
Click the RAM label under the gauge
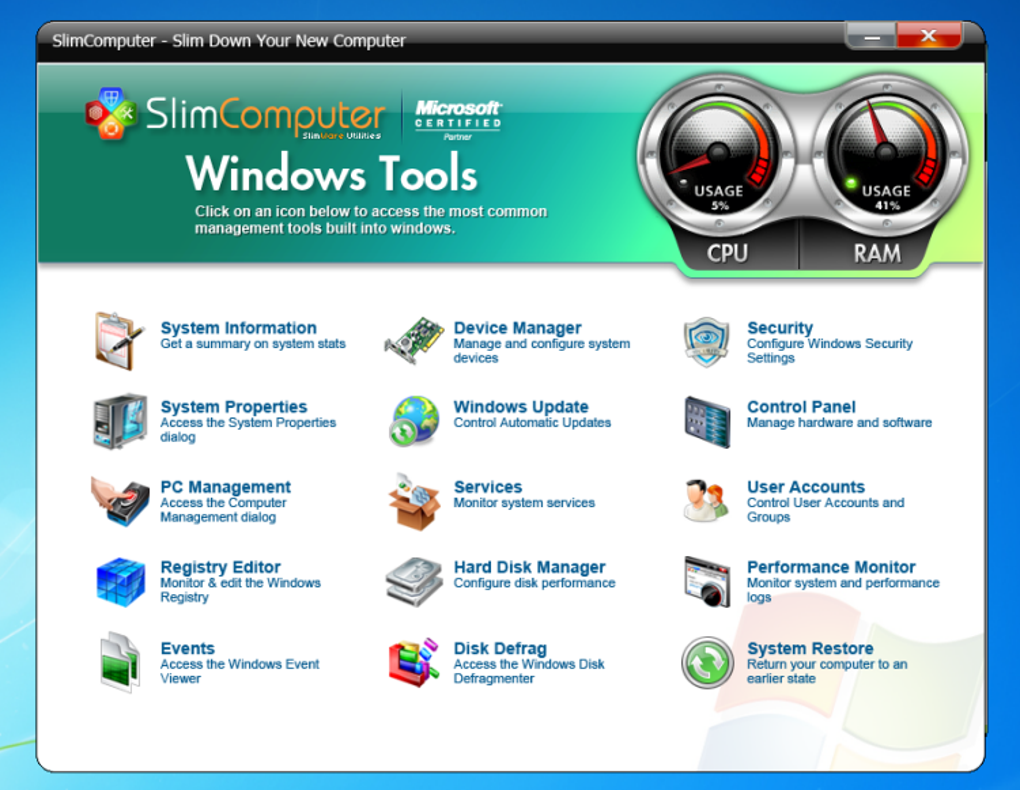878,253
